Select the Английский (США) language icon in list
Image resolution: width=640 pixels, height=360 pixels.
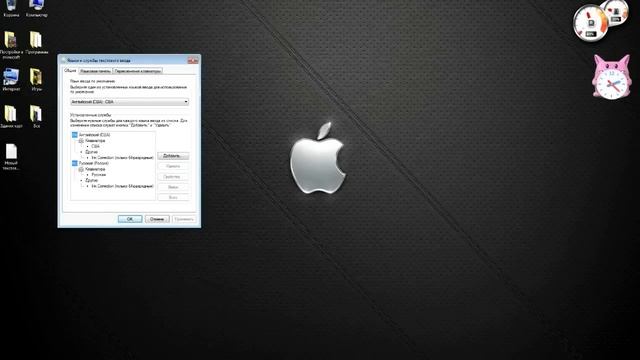click(x=74, y=135)
